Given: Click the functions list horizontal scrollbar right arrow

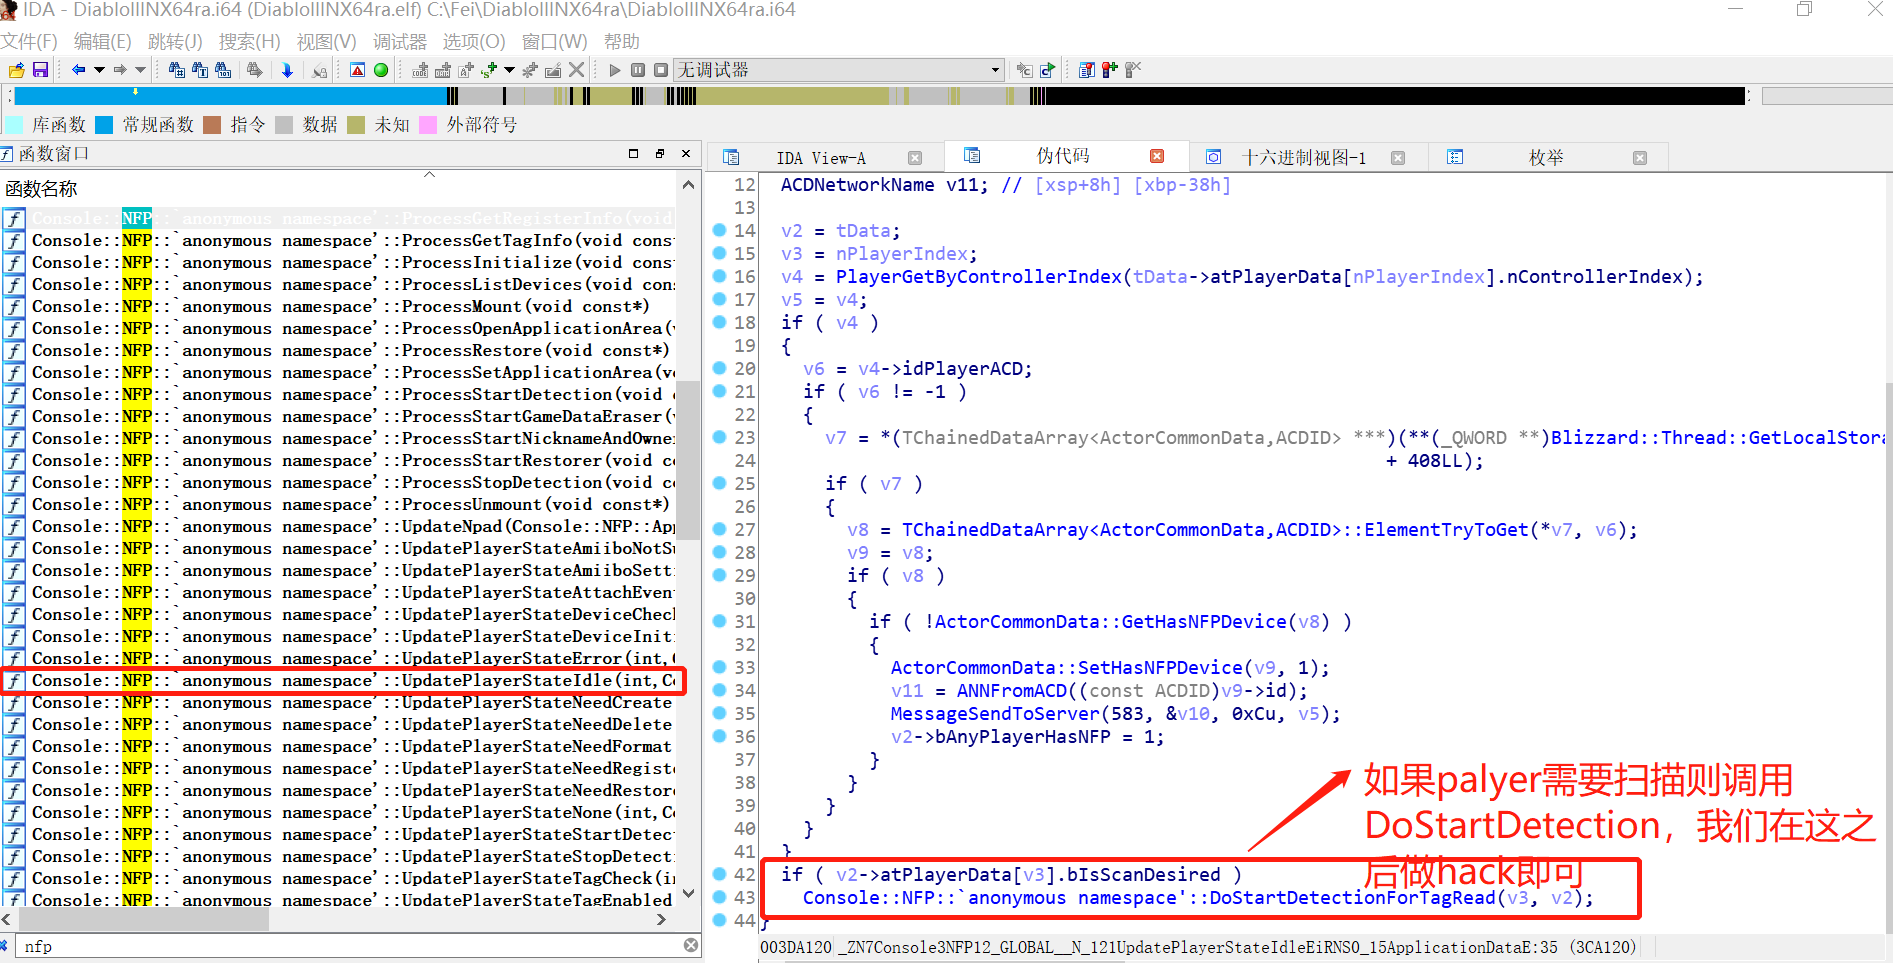Looking at the screenshot, I should tap(661, 919).
